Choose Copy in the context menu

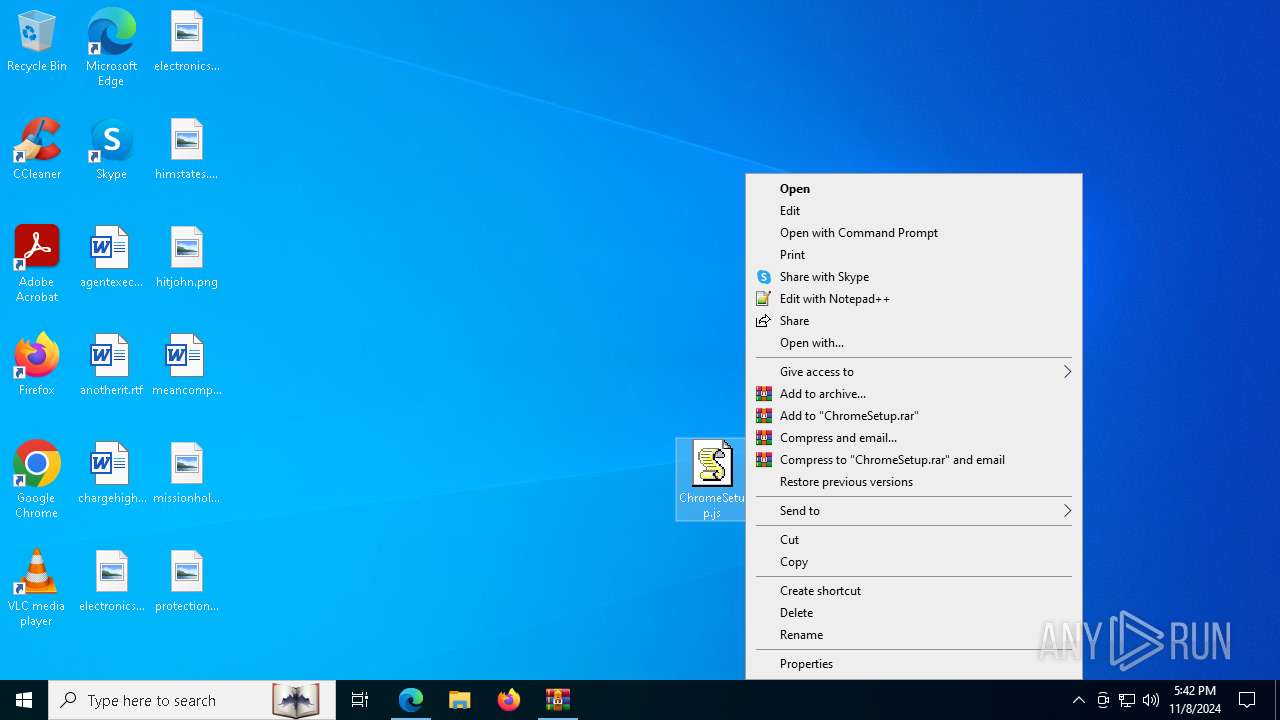tap(914, 562)
